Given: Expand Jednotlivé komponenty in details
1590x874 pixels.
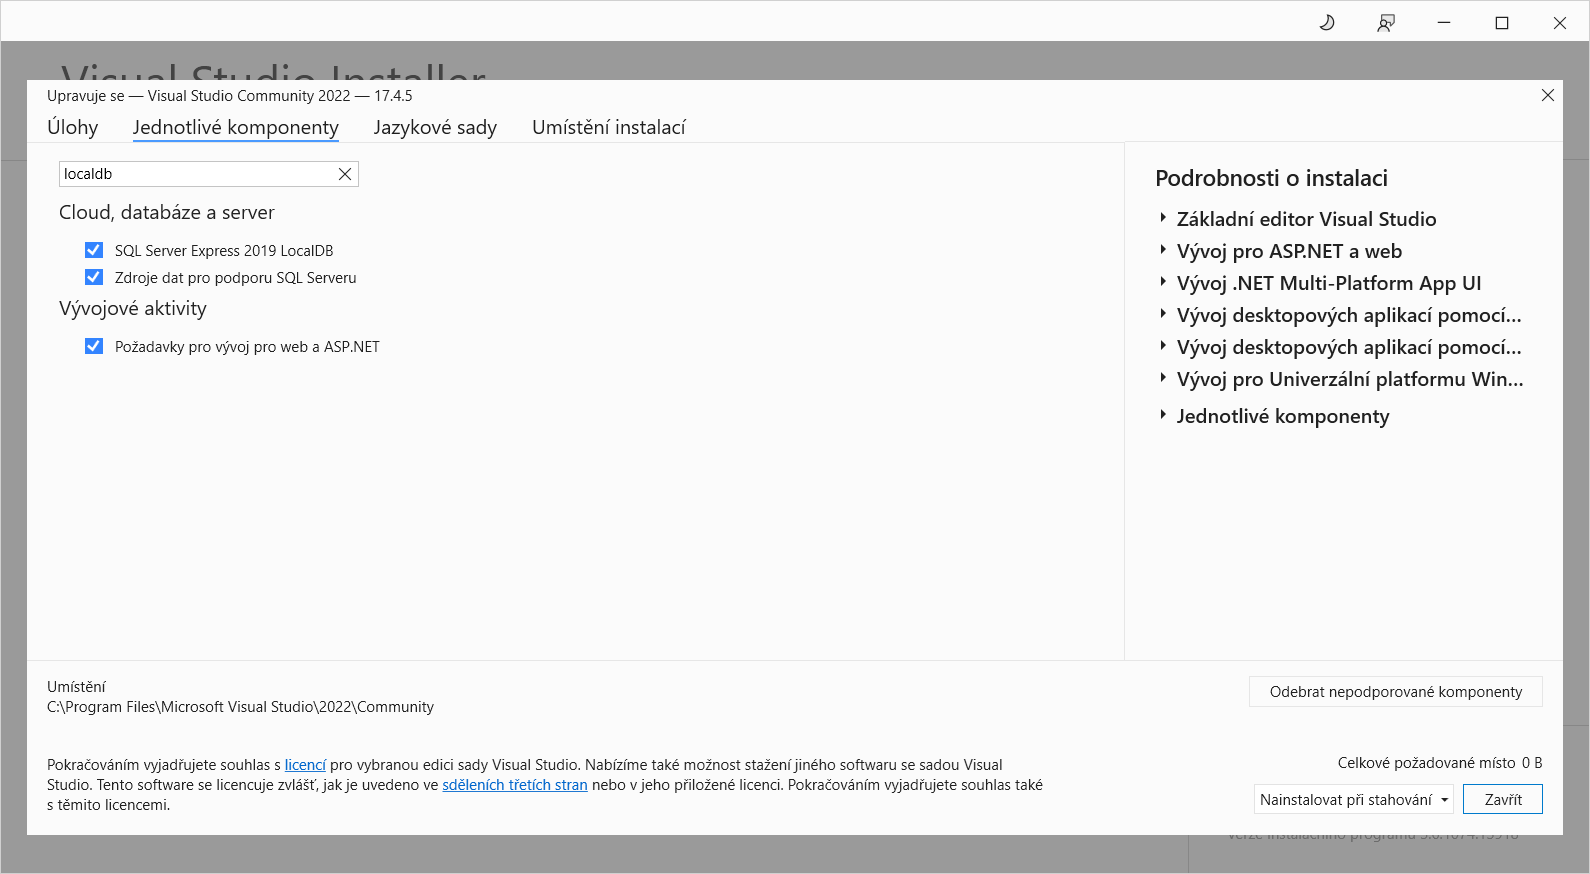Looking at the screenshot, I should click(x=1163, y=415).
